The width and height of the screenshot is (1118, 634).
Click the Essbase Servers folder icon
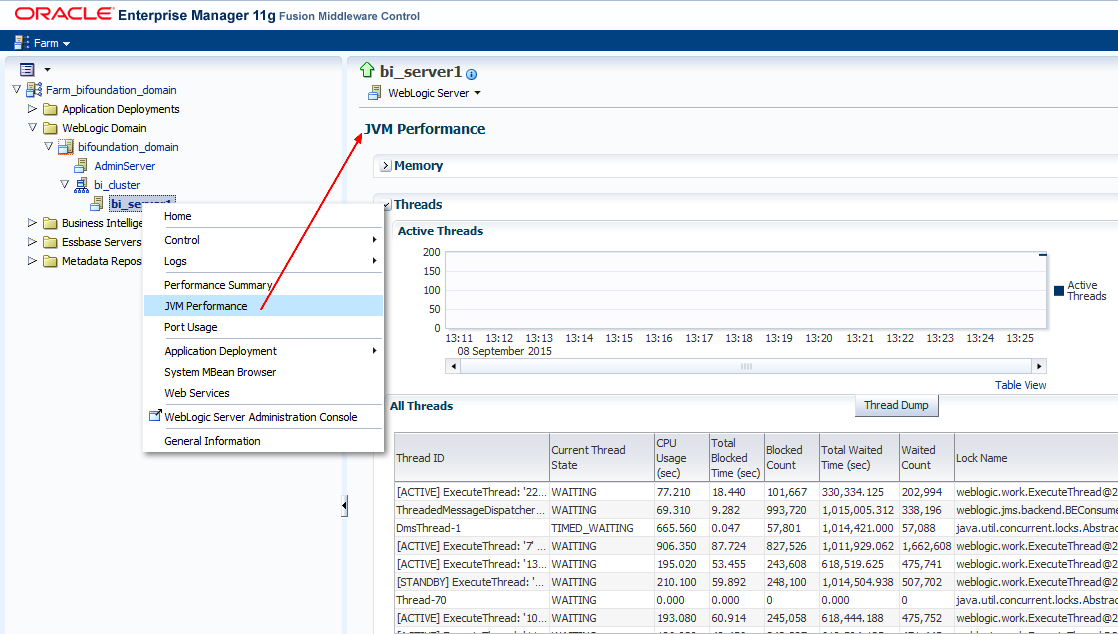[51, 242]
